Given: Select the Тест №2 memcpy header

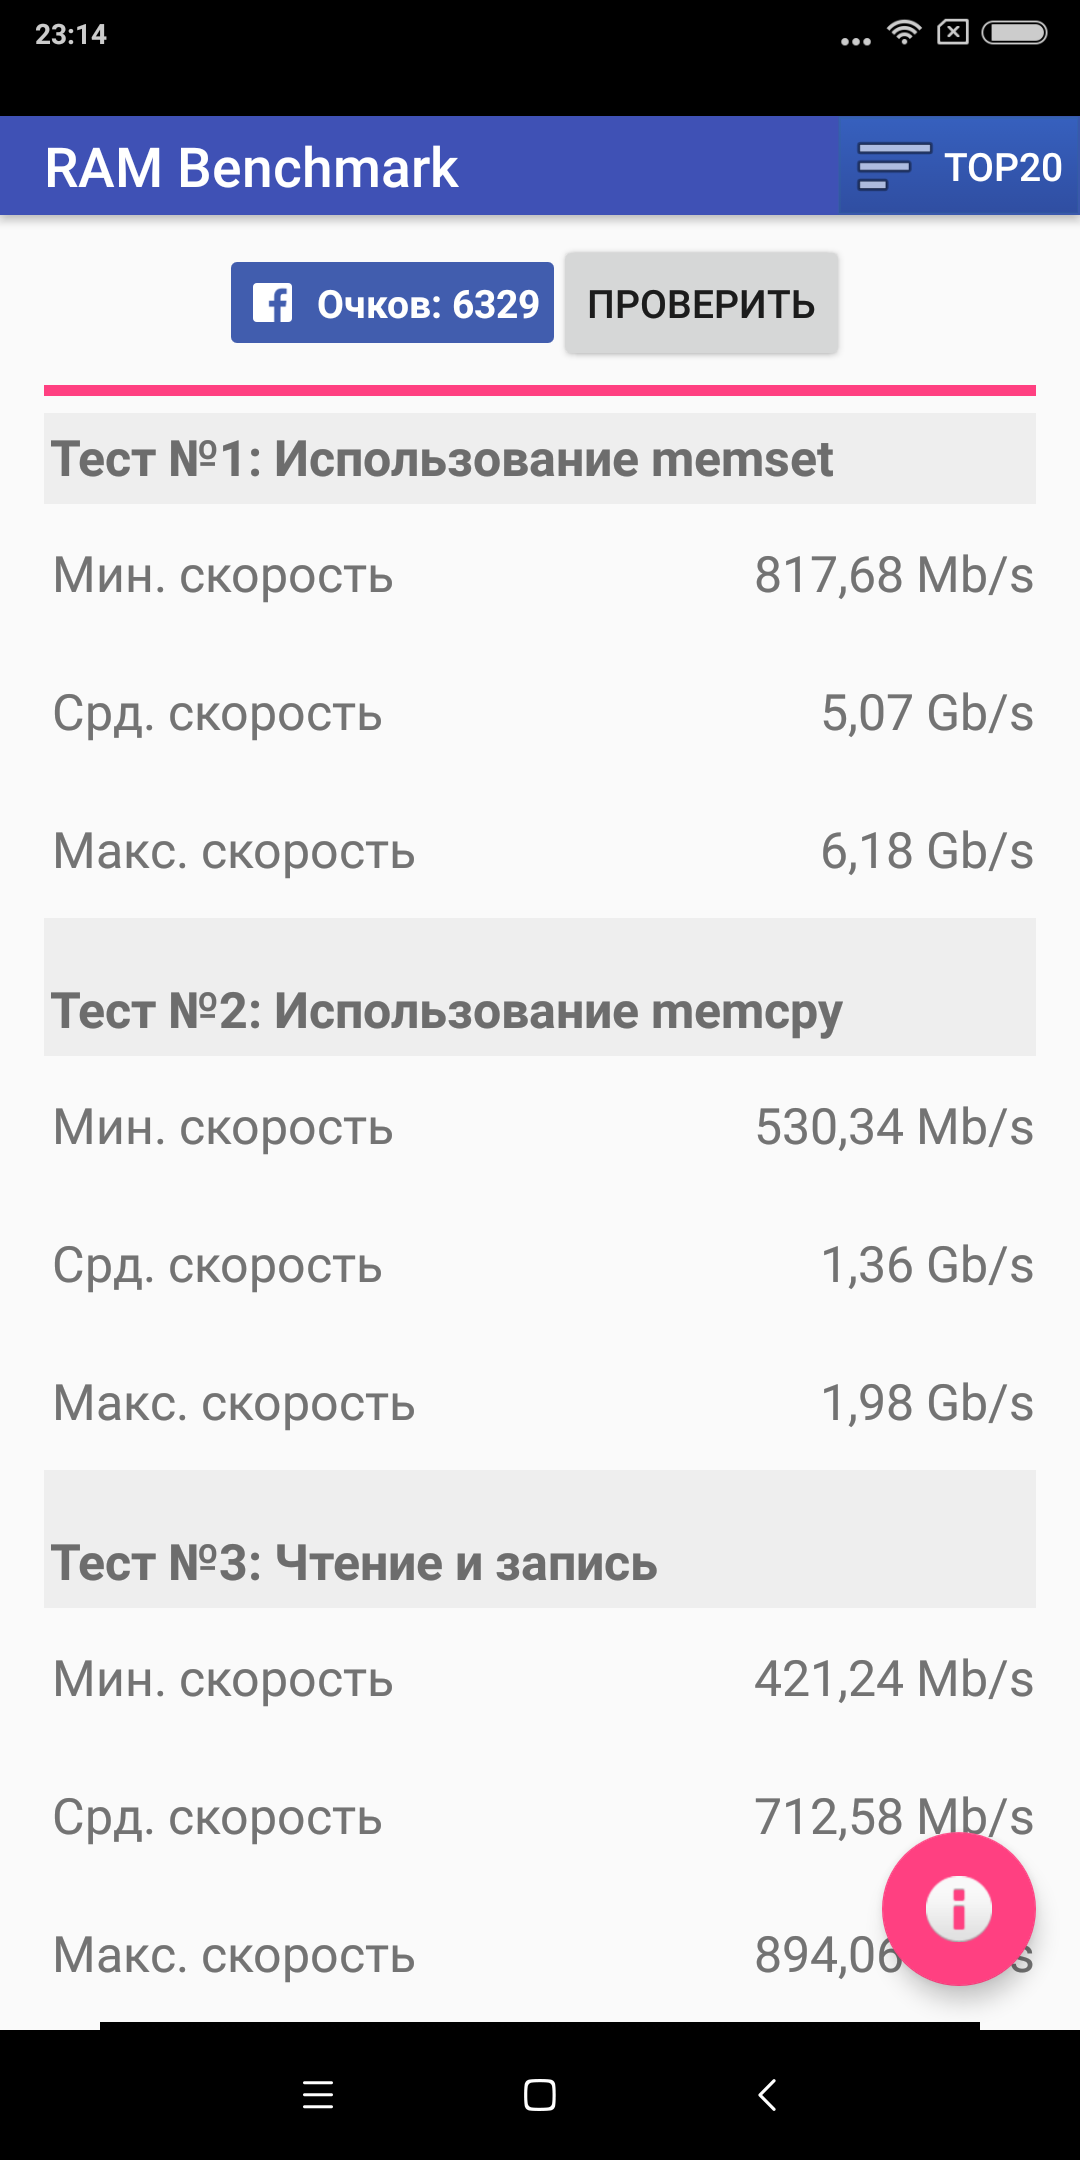Looking at the screenshot, I should pyautogui.click(x=540, y=988).
